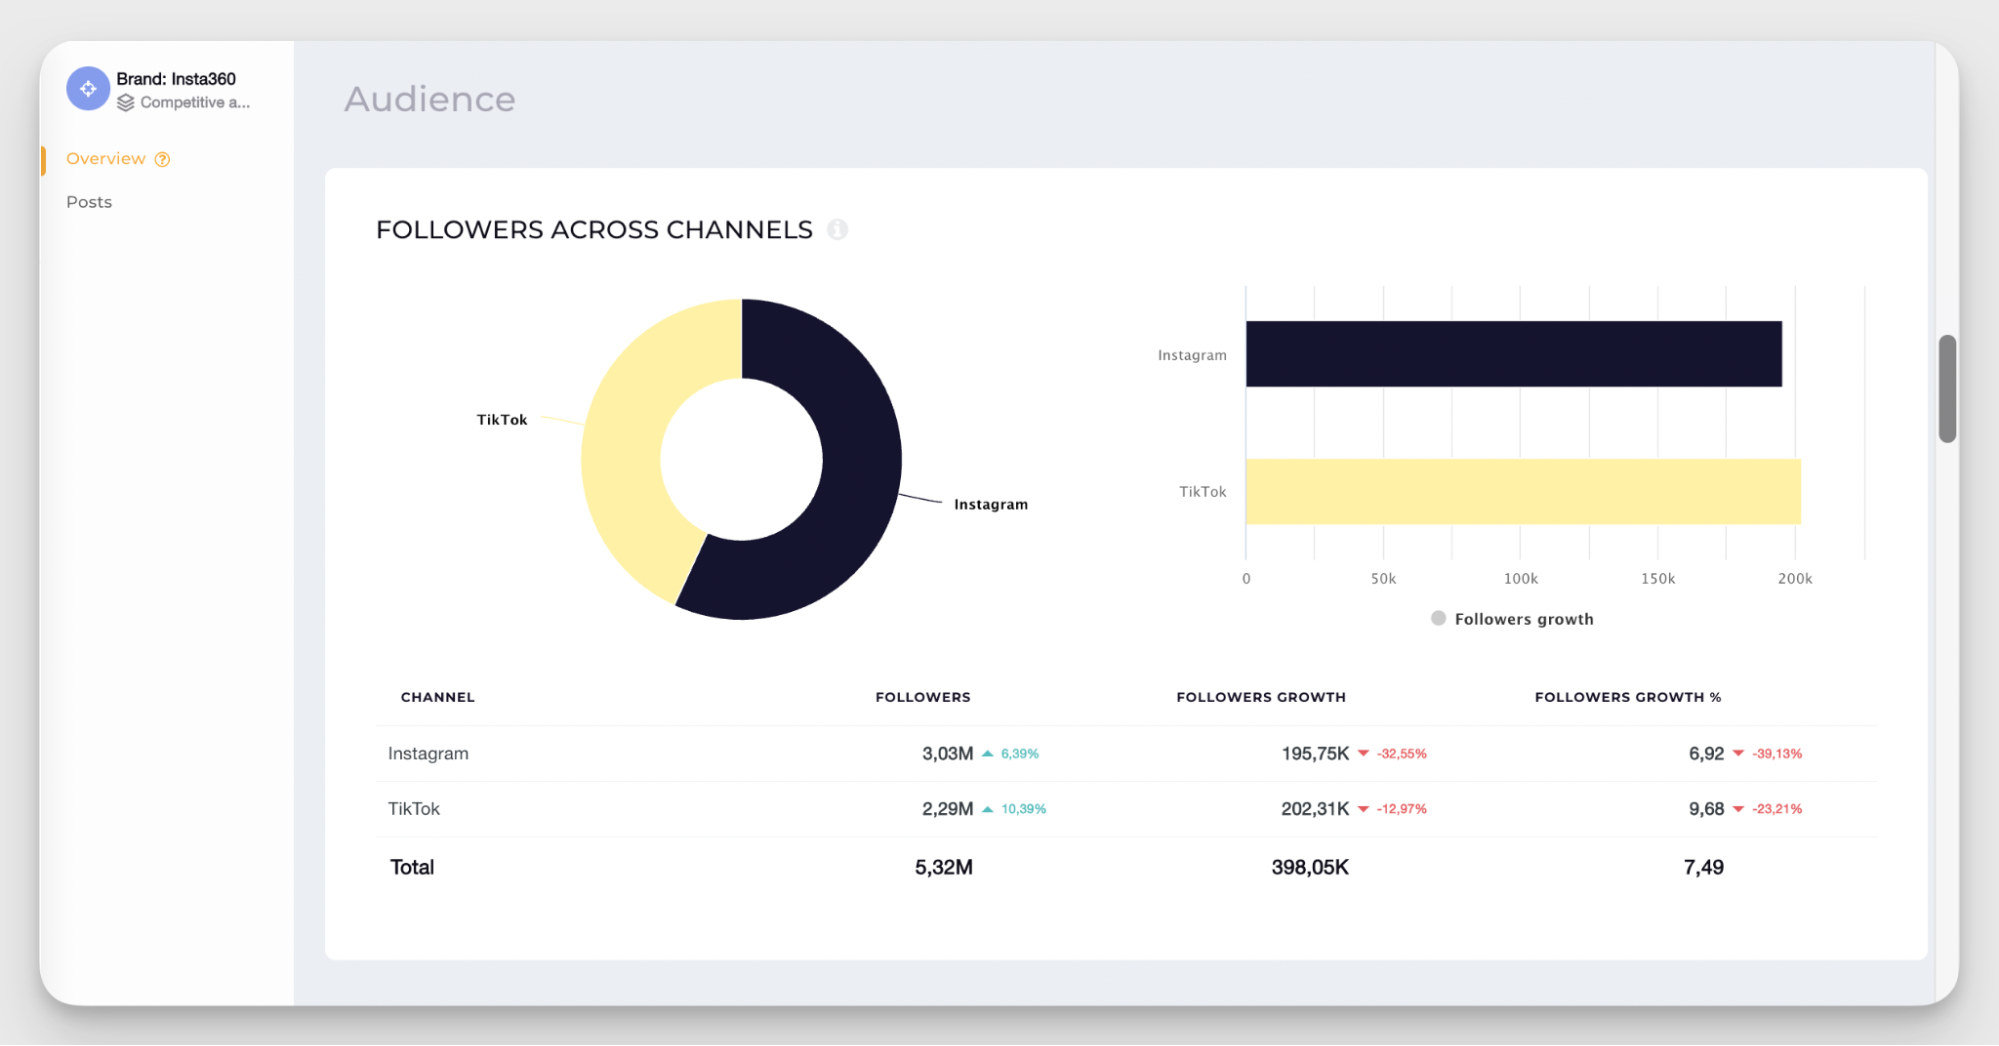This screenshot has width=1999, height=1046.
Task: Open the Overview help question icon
Action: (162, 159)
